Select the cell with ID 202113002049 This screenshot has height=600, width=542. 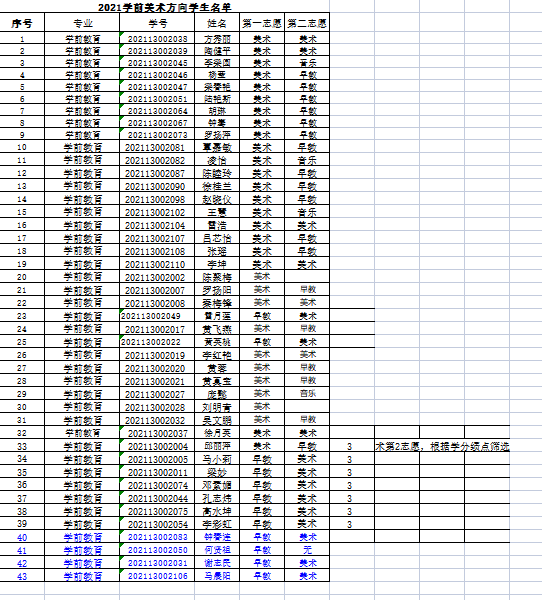[x=157, y=316]
